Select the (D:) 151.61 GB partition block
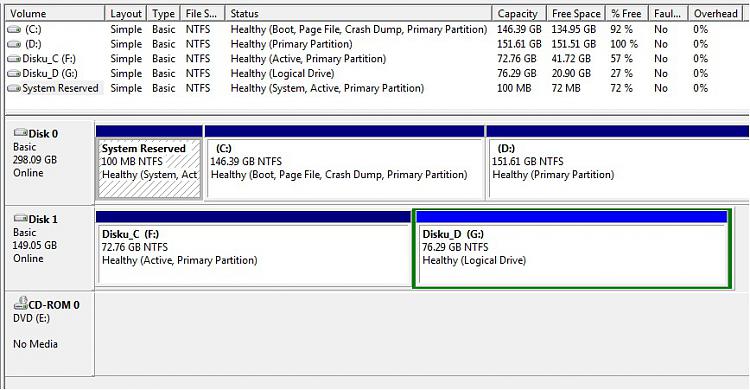Screen dimensions: 750x390 point(618,162)
